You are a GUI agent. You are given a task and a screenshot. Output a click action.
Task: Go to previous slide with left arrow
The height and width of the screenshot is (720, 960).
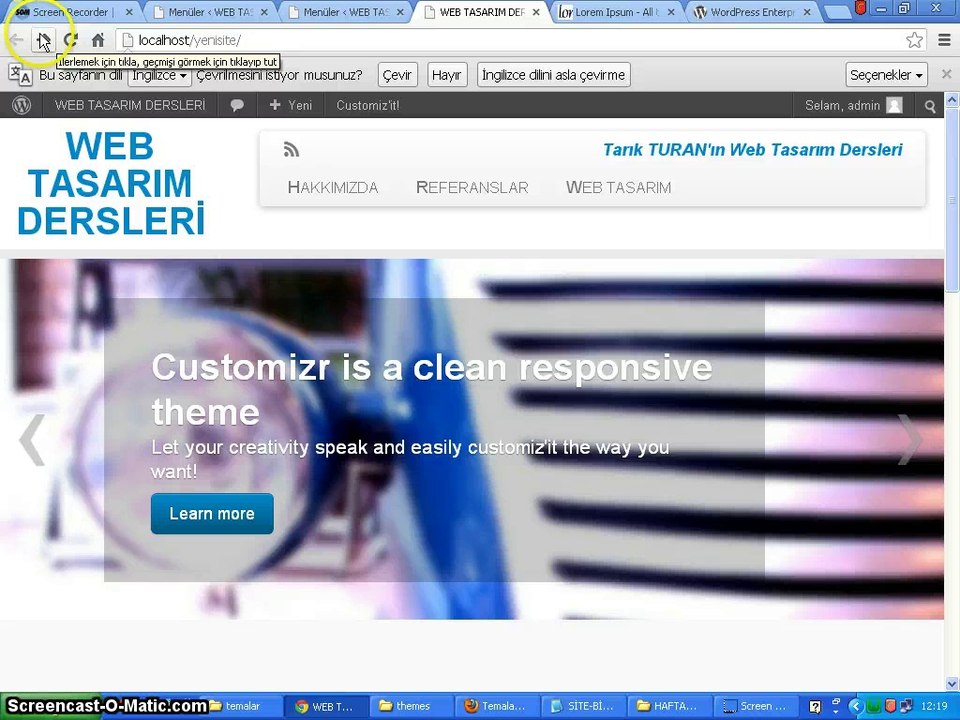(32, 440)
